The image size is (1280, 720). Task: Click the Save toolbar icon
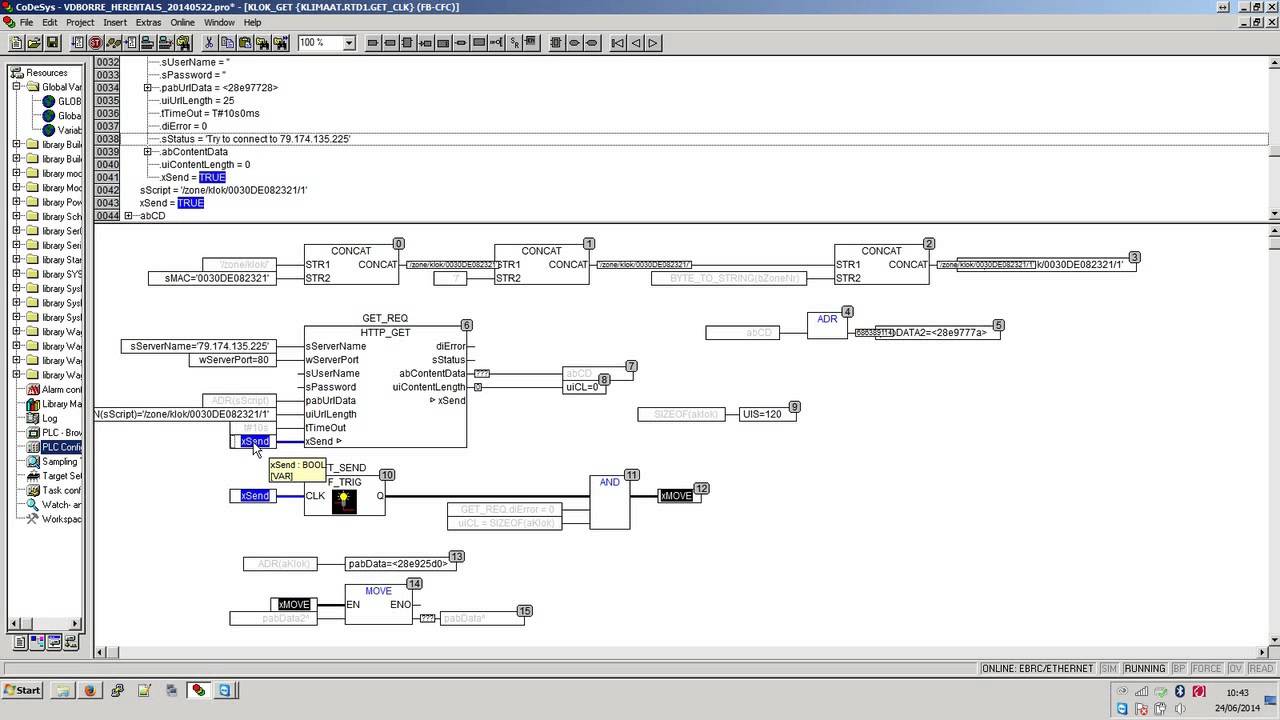click(x=52, y=43)
